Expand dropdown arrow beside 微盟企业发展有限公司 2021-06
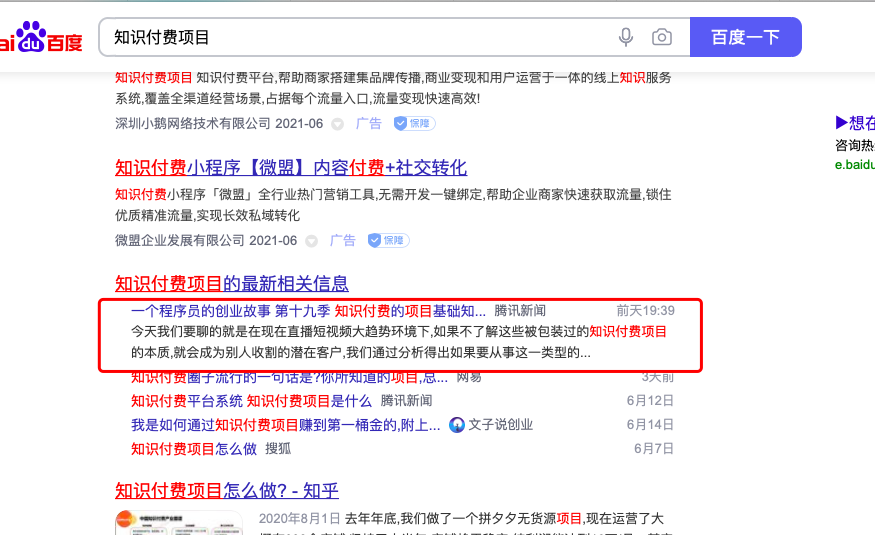 (x=311, y=241)
